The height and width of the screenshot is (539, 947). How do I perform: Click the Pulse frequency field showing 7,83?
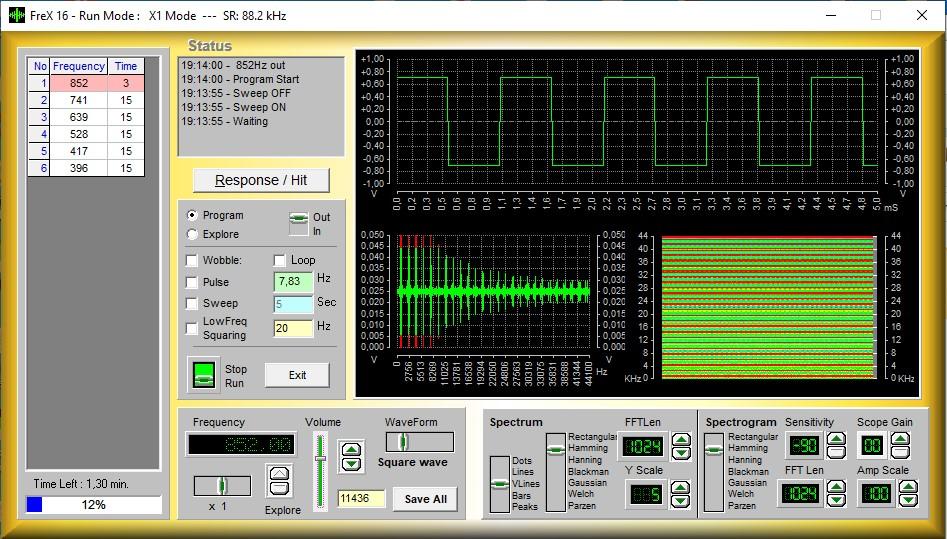[x=291, y=282]
